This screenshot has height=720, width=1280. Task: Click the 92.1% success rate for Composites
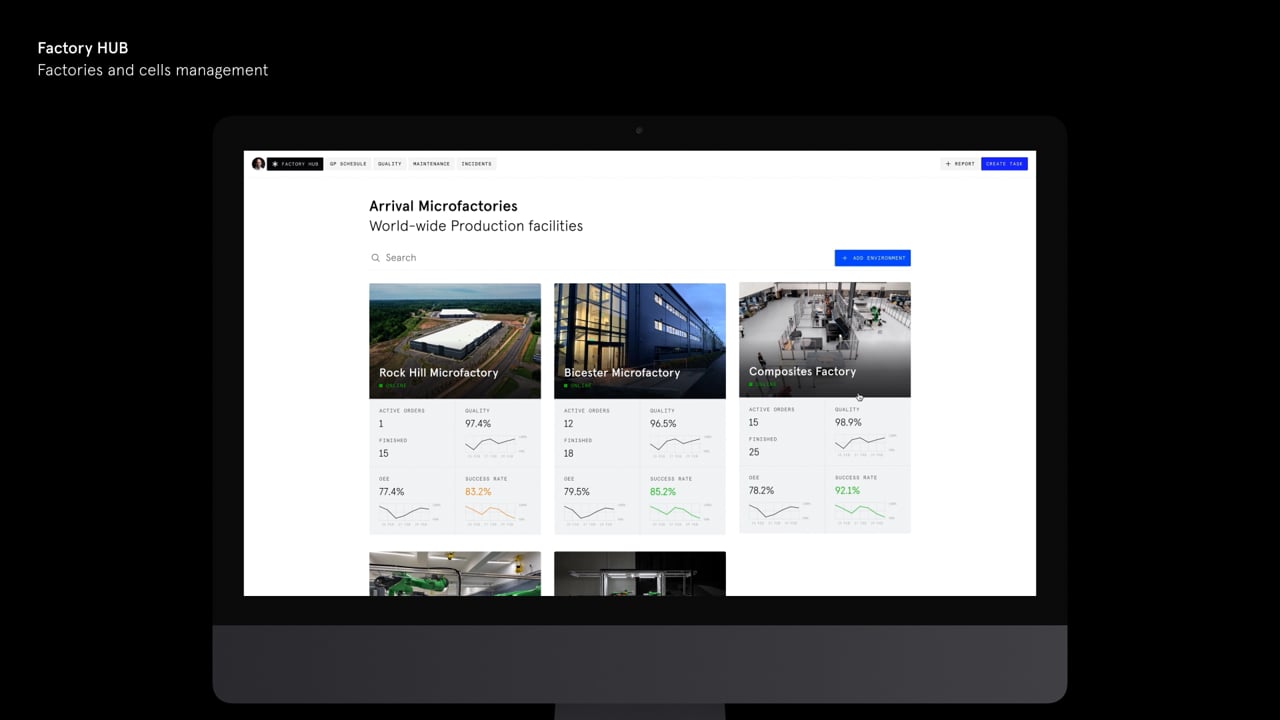[x=848, y=491]
